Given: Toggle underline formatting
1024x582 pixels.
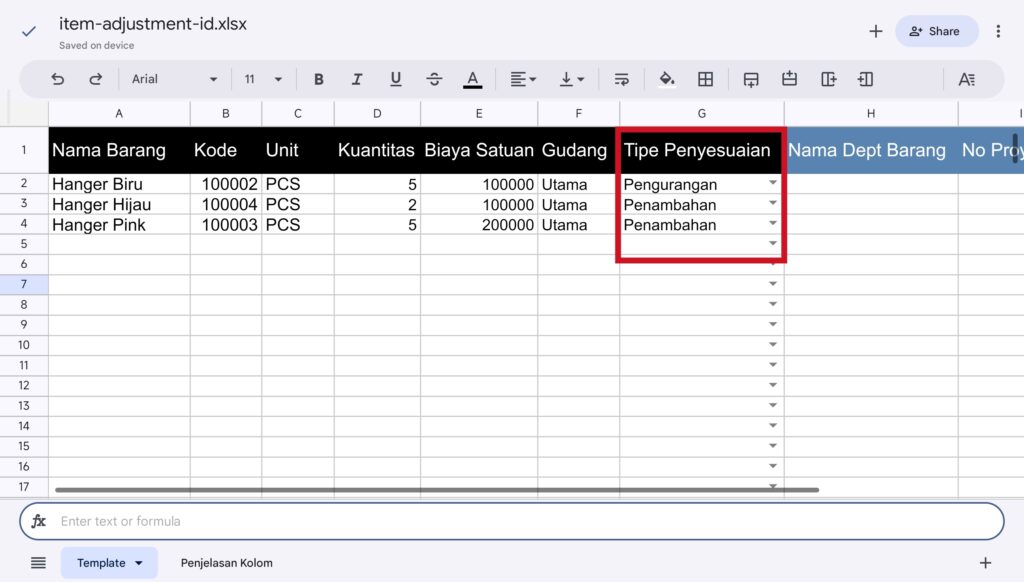Looking at the screenshot, I should [395, 79].
